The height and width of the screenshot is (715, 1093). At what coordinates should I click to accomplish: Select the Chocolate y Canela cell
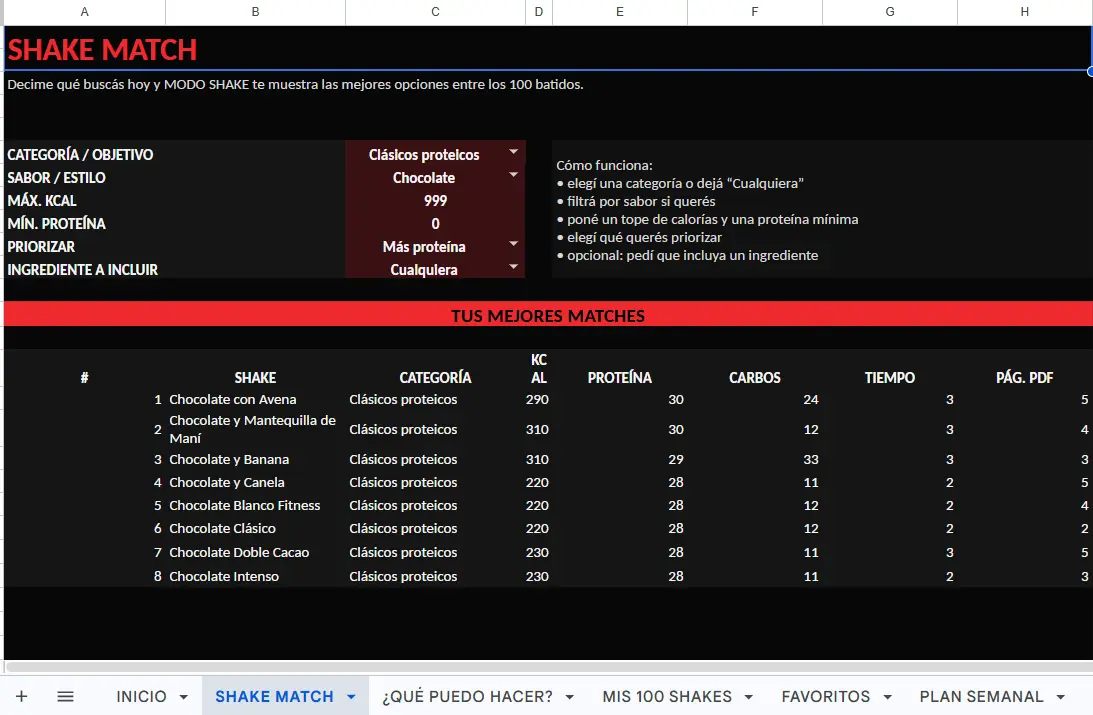point(255,482)
